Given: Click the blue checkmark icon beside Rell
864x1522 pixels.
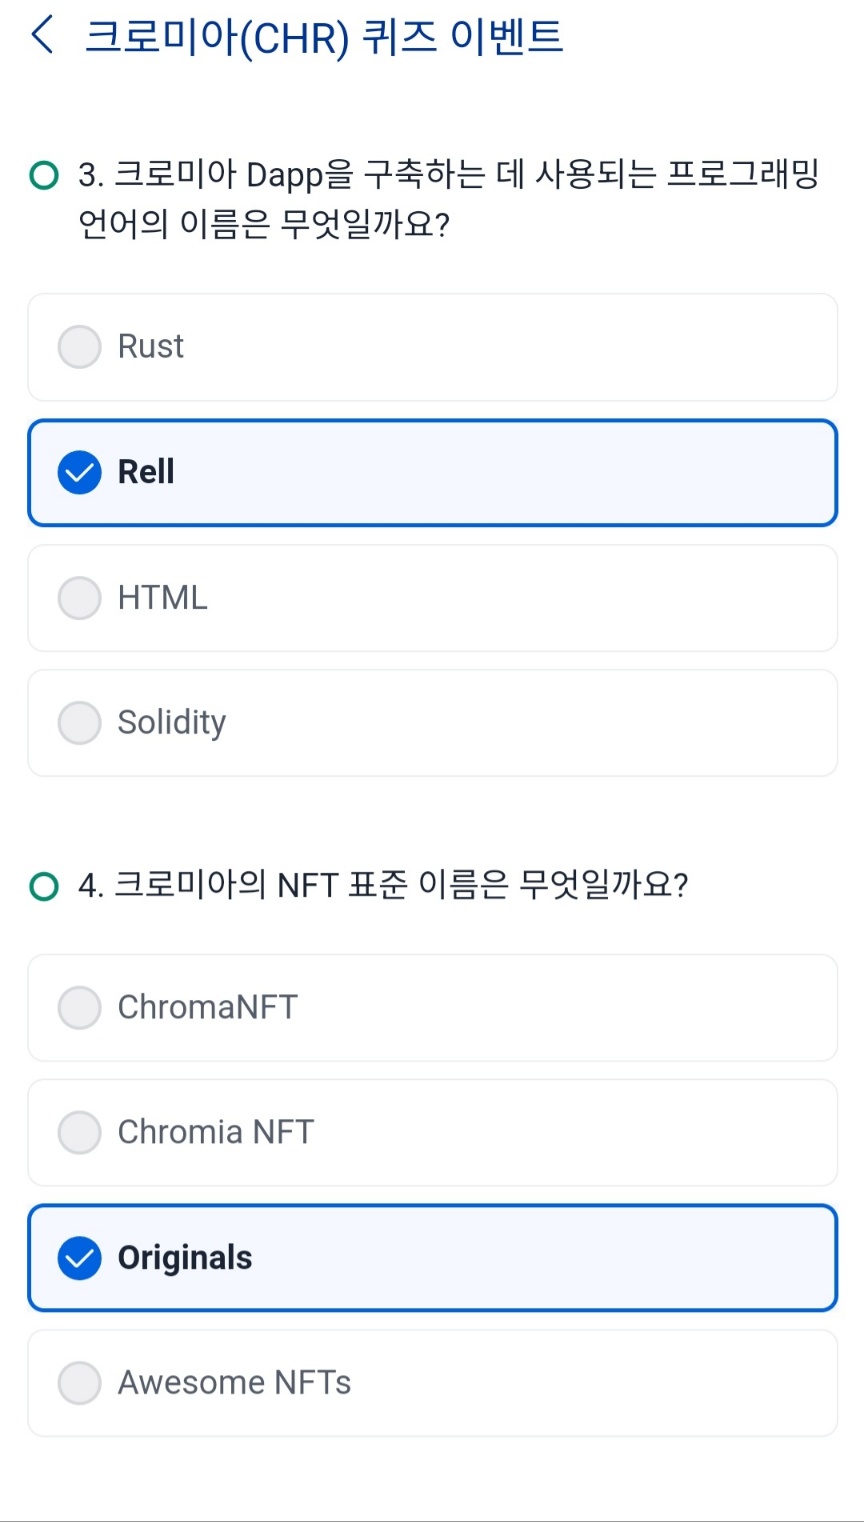Looking at the screenshot, I should coord(80,472).
